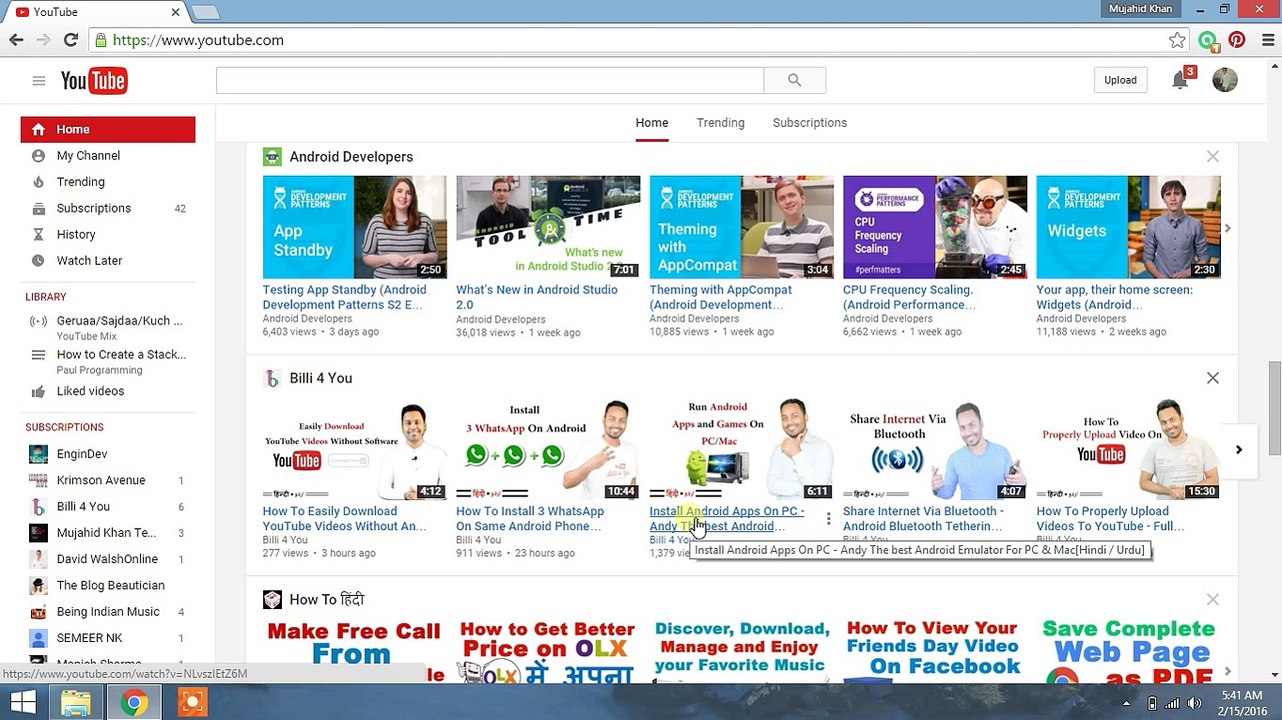
Task: Play Theming with AppCompat thumbnail
Action: pos(741,227)
